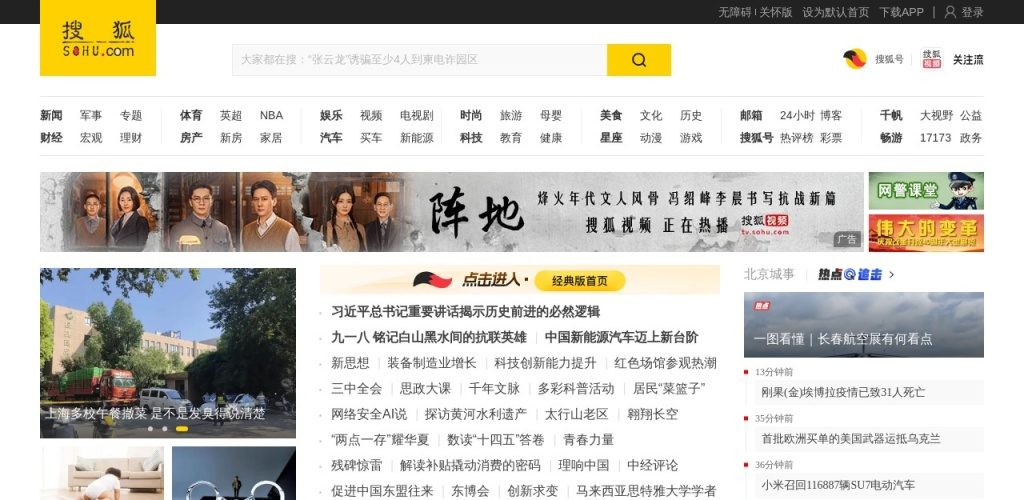This screenshot has width=1024, height=500.
Task: Open headline 习近平总书记重要讲话揭示历史前进的必然逻辑
Action: (x=466, y=311)
